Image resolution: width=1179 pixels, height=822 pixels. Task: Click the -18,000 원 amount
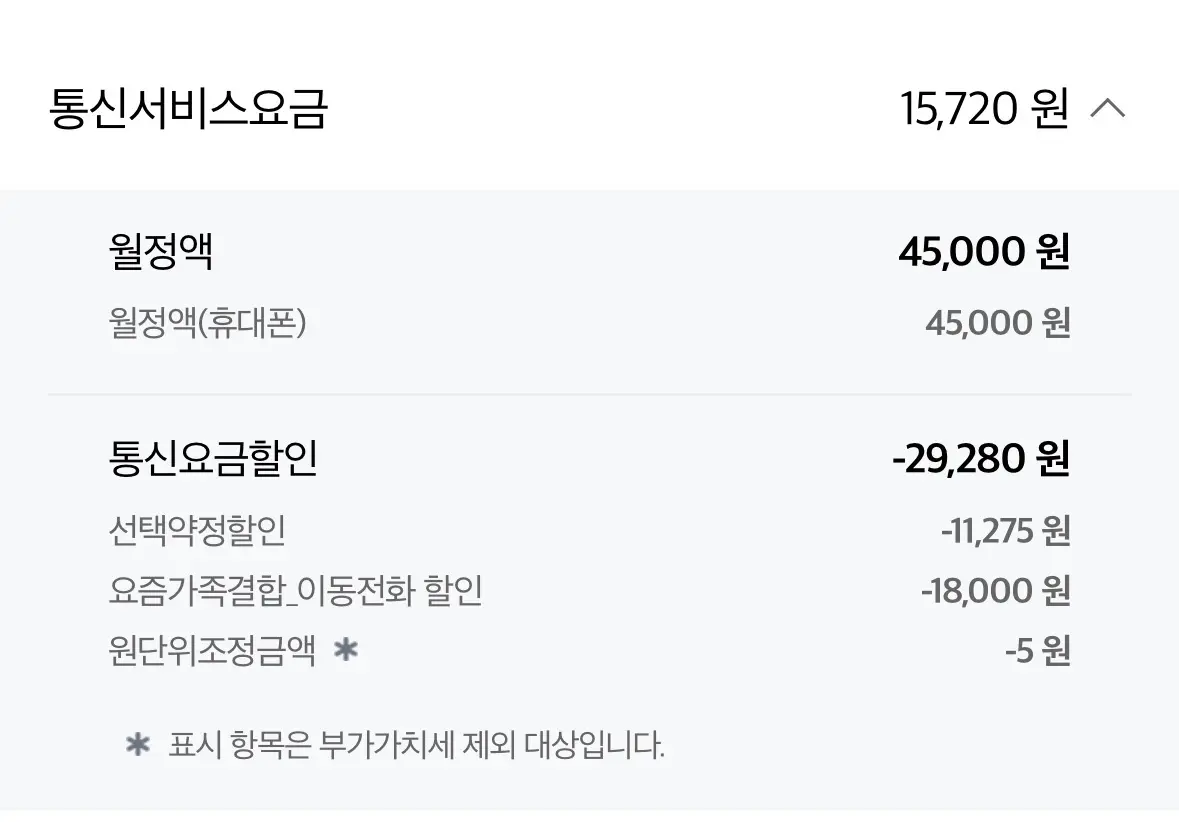(996, 590)
